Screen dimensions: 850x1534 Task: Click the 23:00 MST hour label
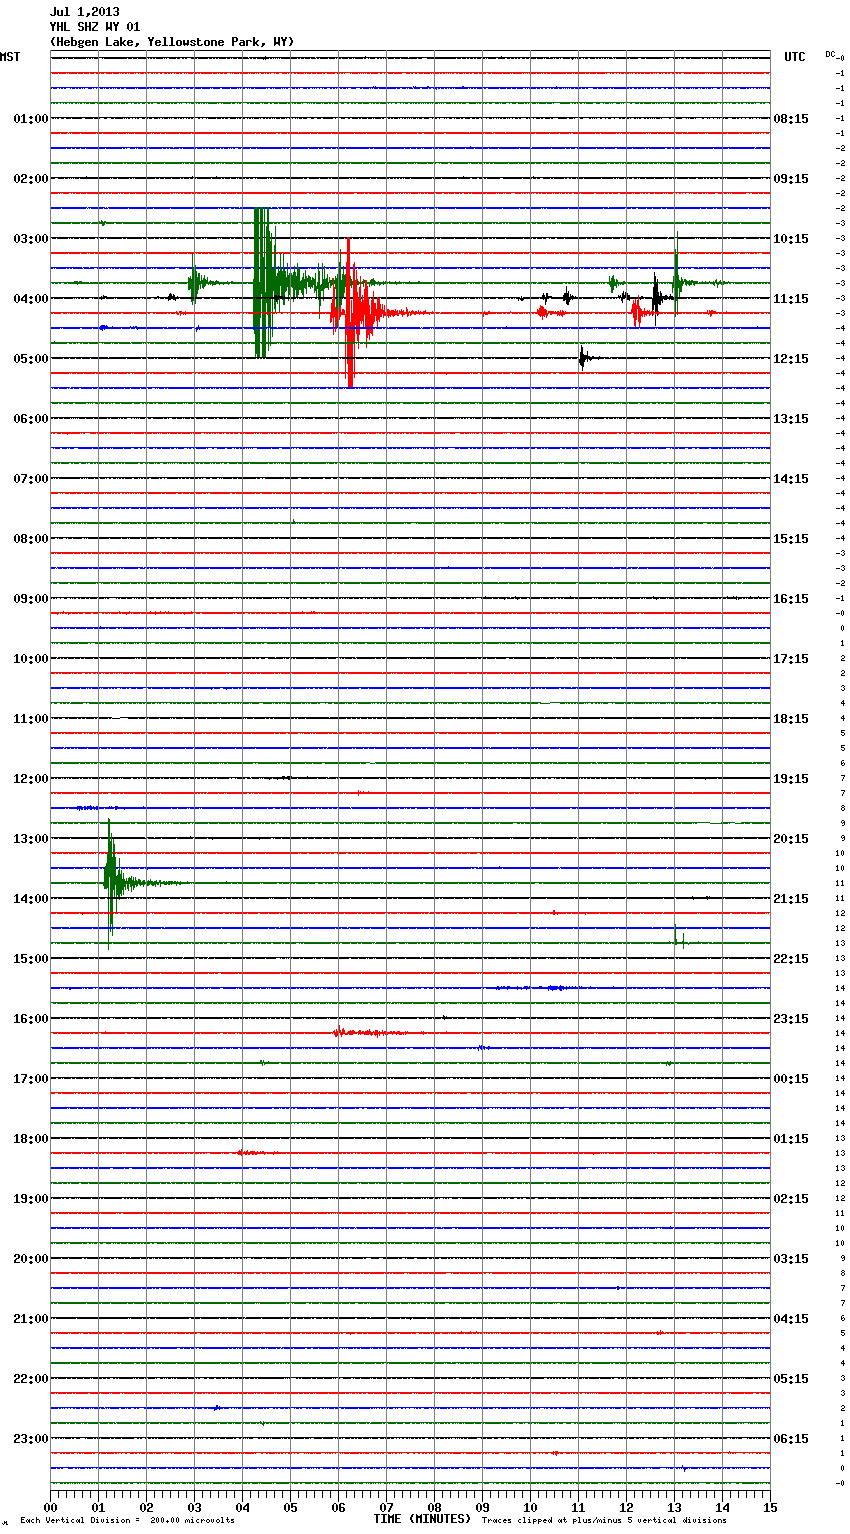click(x=30, y=1439)
